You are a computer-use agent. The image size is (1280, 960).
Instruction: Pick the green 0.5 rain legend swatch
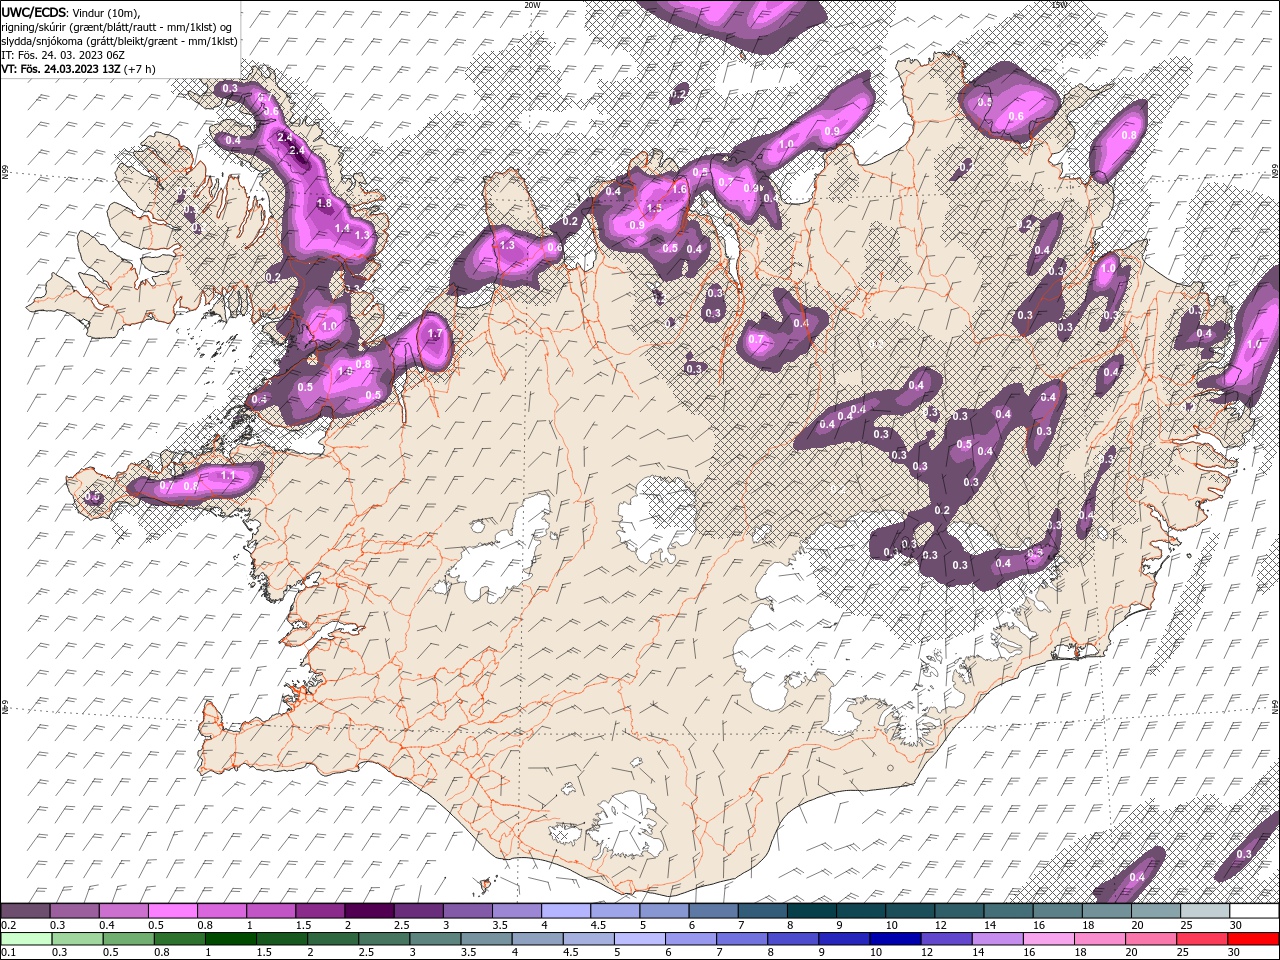click(128, 939)
